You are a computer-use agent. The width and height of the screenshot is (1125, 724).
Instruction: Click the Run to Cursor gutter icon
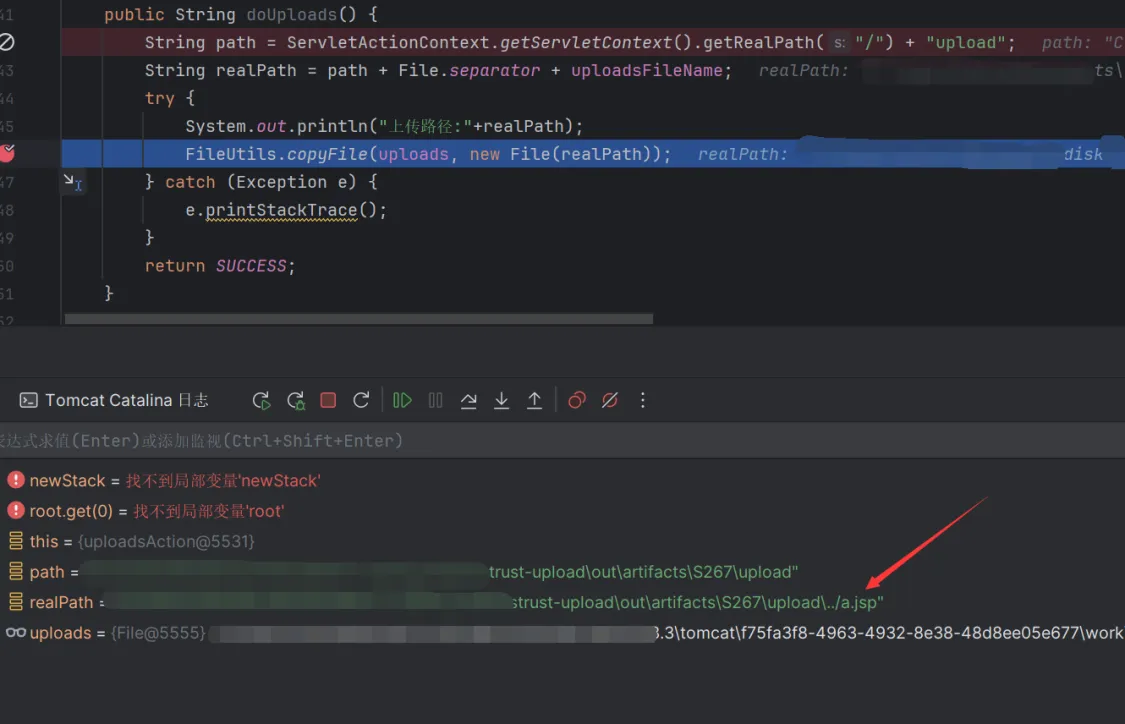coord(72,182)
